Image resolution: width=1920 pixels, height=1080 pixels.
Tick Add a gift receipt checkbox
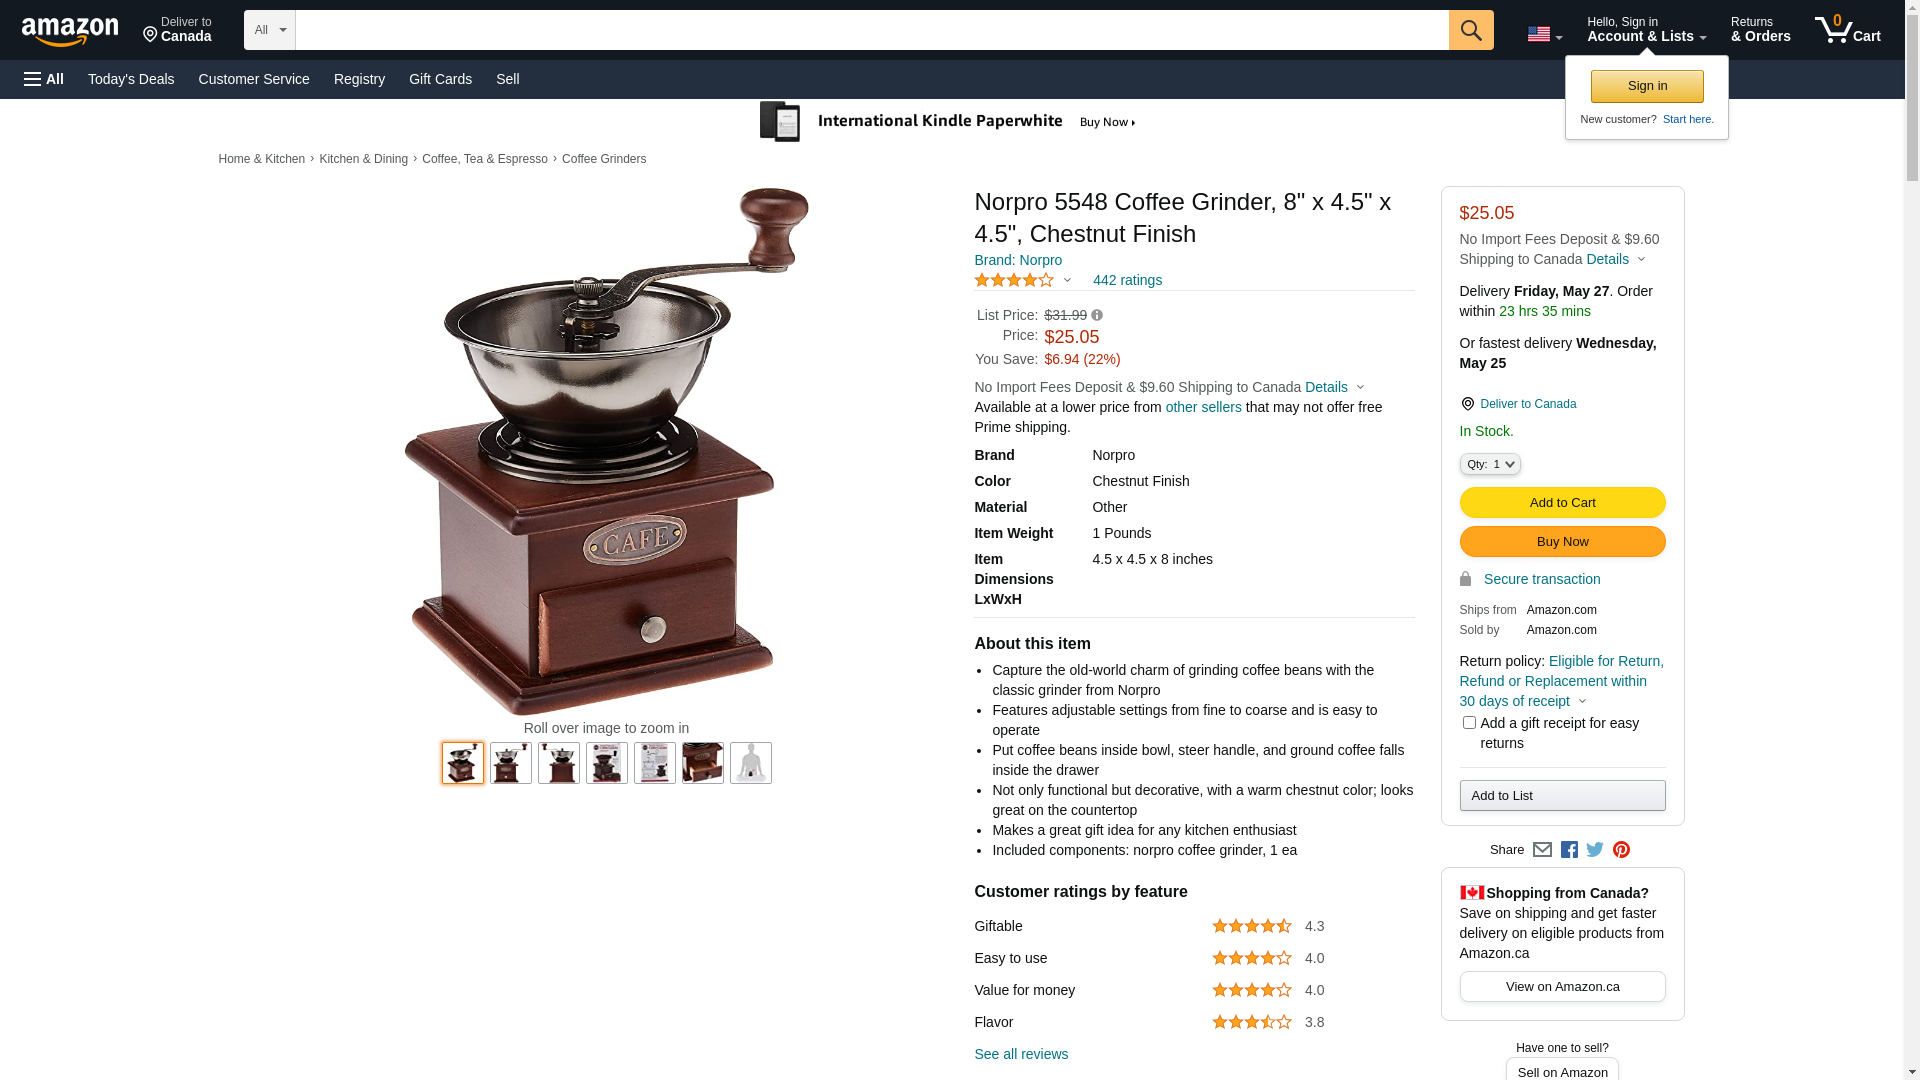(x=1469, y=722)
